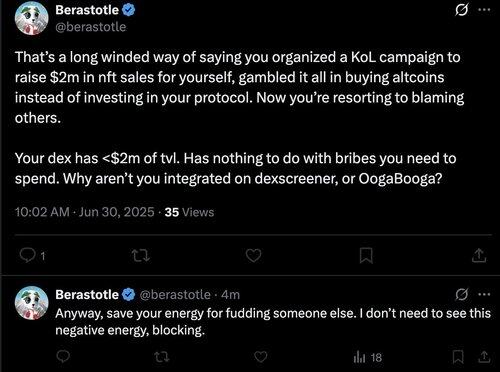Bookmark the main tweet
500x372 pixels.
[366, 256]
